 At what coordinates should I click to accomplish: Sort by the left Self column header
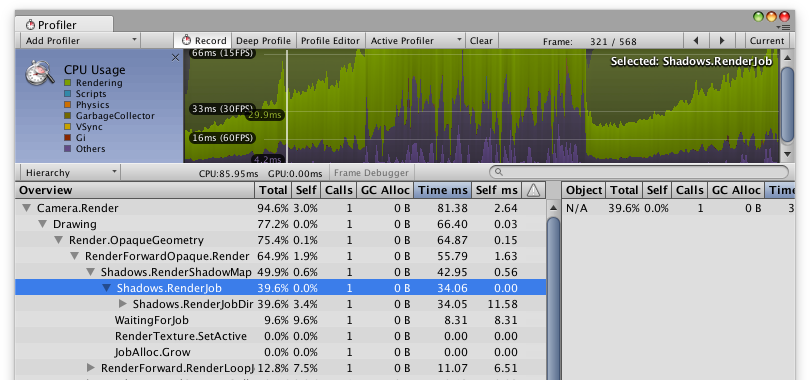[306, 191]
